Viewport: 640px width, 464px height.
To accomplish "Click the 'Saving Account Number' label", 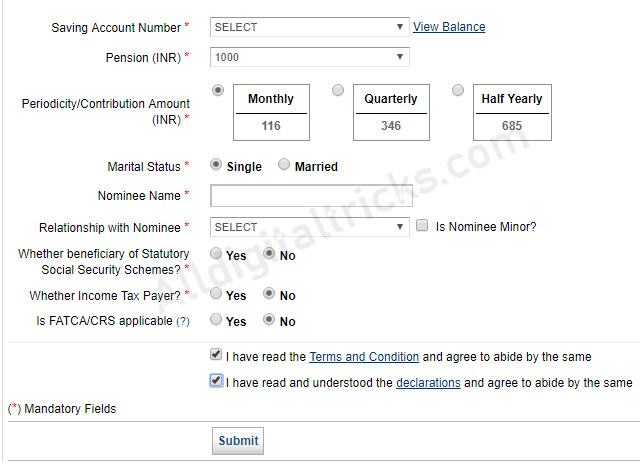I will (116, 28).
